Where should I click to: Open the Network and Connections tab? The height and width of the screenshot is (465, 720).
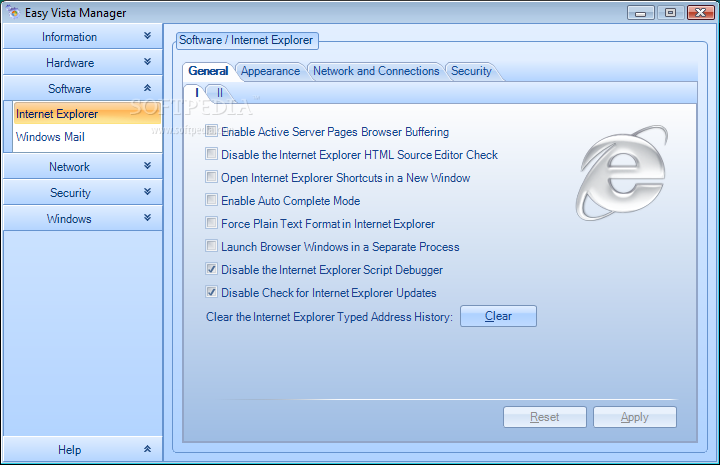point(376,71)
